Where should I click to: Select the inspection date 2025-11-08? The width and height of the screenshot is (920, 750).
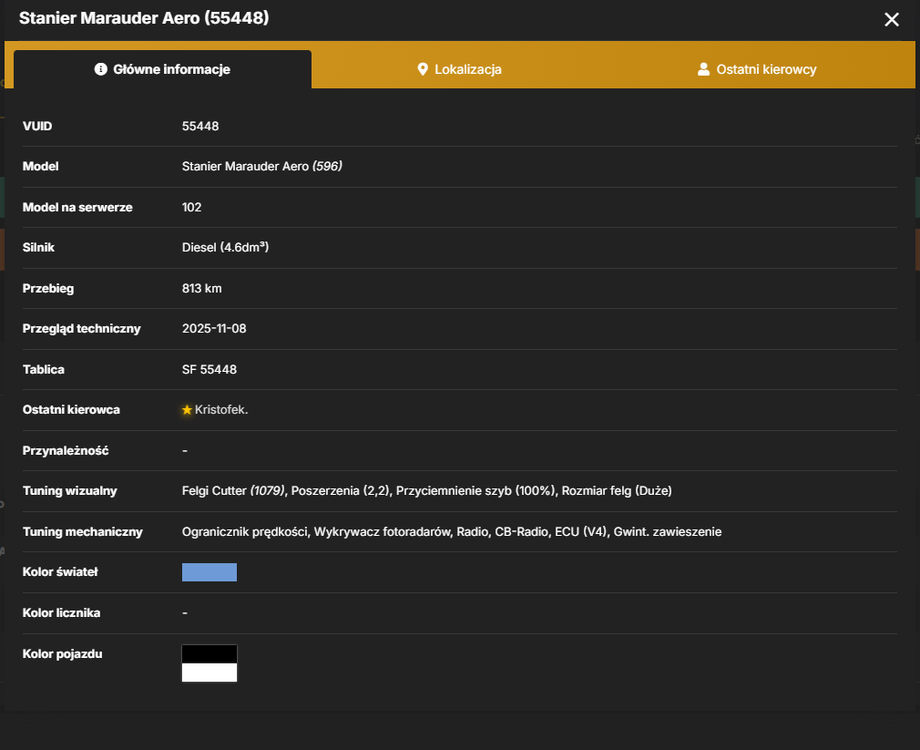pos(214,329)
